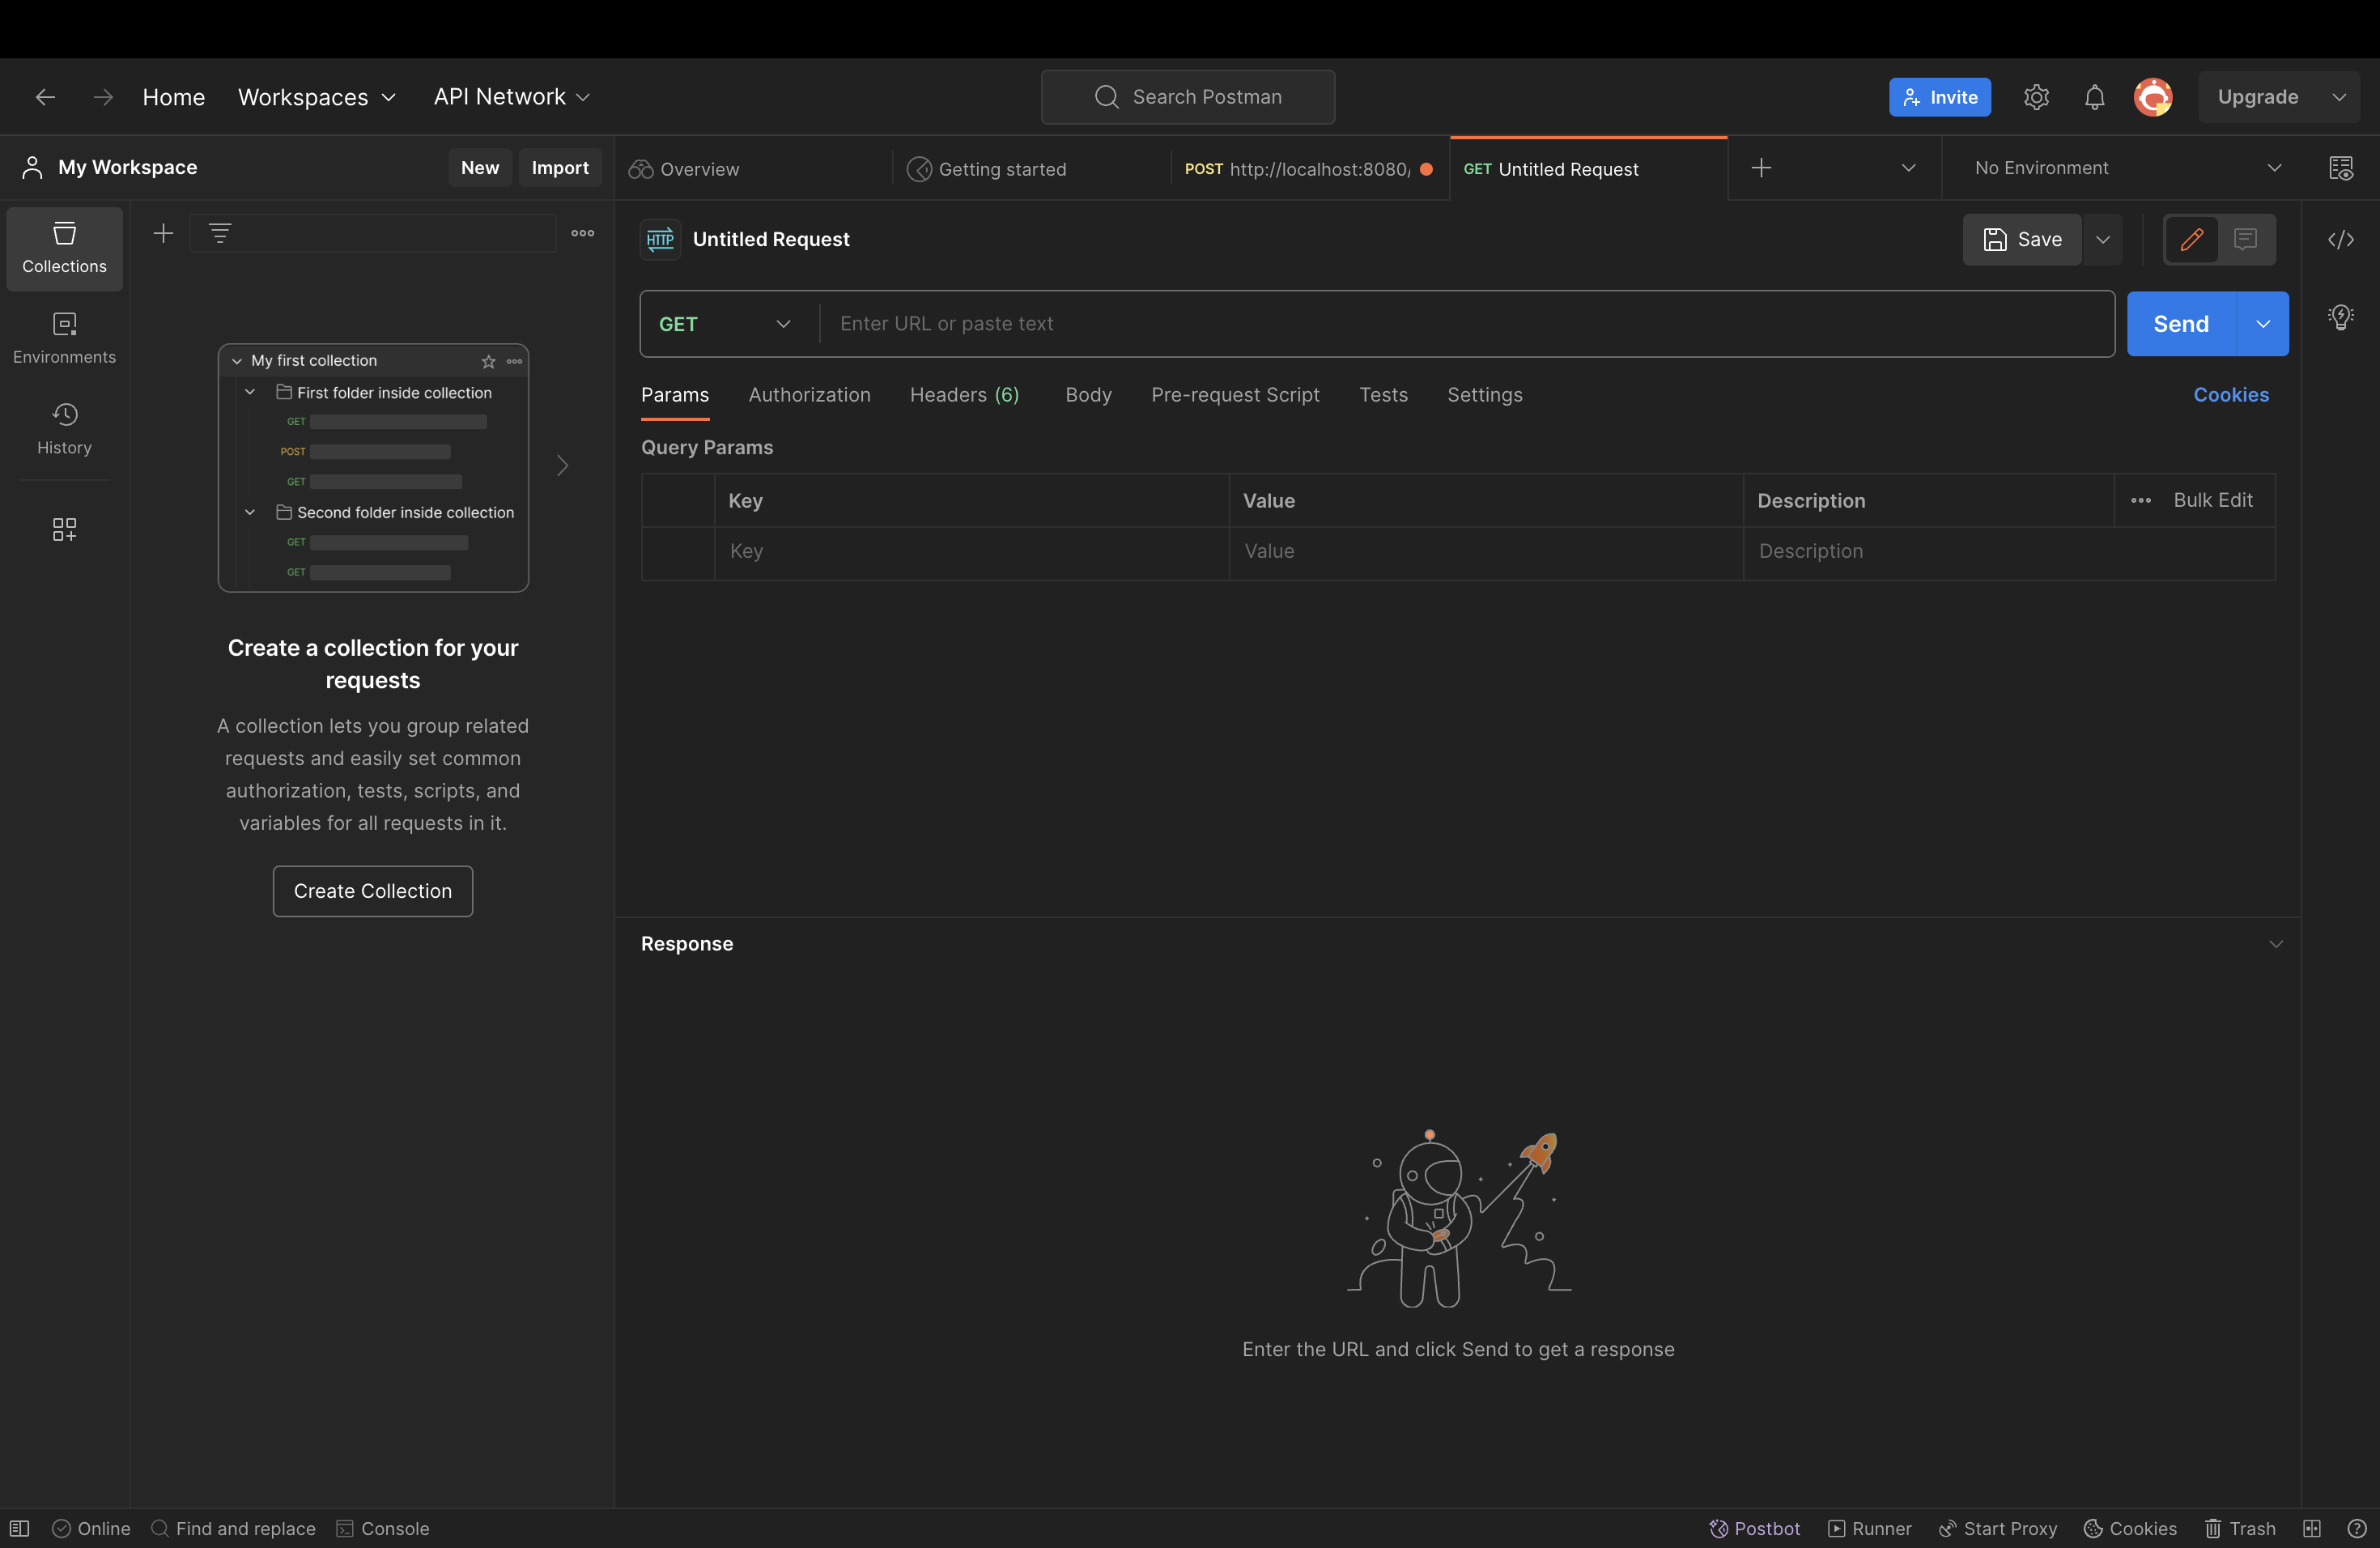Click the Invite button

pyautogui.click(x=1940, y=97)
